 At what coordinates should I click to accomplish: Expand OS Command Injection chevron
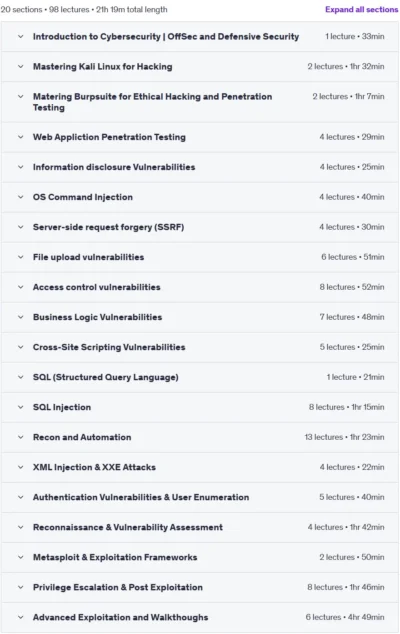coord(21,197)
